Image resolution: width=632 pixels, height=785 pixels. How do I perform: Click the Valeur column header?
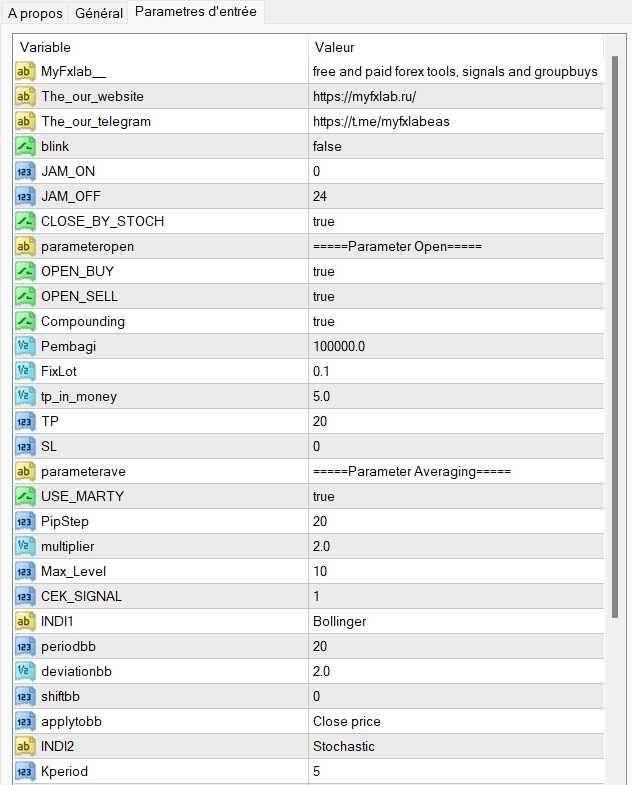[455, 47]
